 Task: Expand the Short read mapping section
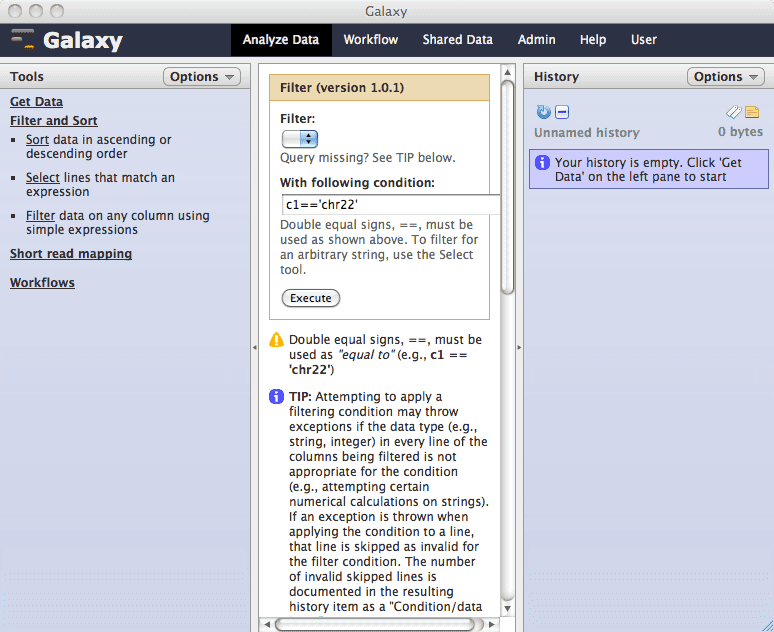pyautogui.click(x=71, y=254)
